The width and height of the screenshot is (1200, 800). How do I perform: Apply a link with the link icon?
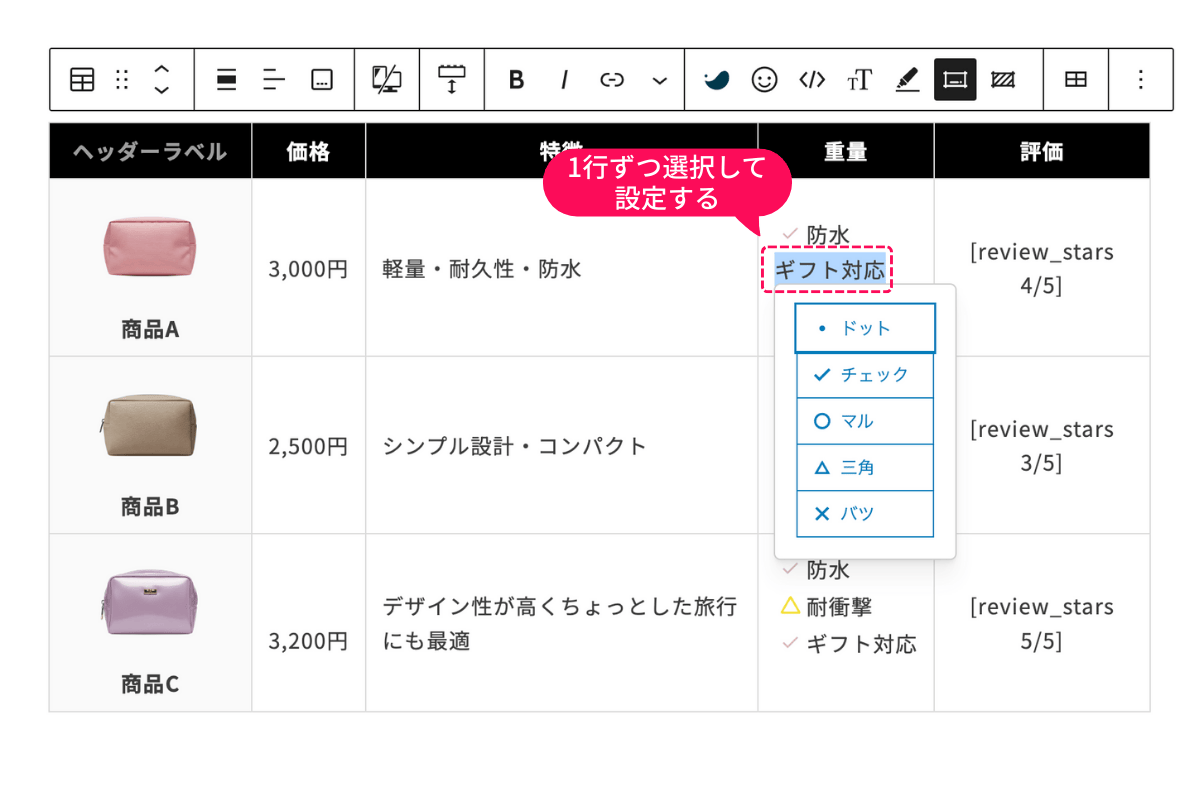tap(611, 79)
